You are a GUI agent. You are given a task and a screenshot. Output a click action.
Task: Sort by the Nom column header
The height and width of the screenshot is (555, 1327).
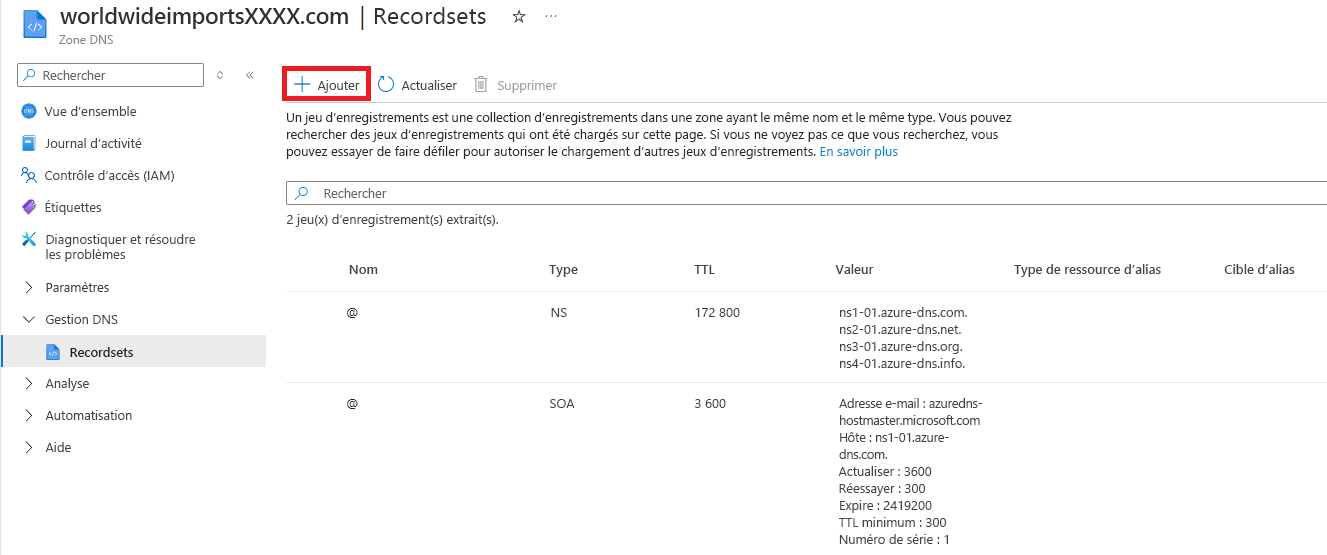(363, 270)
